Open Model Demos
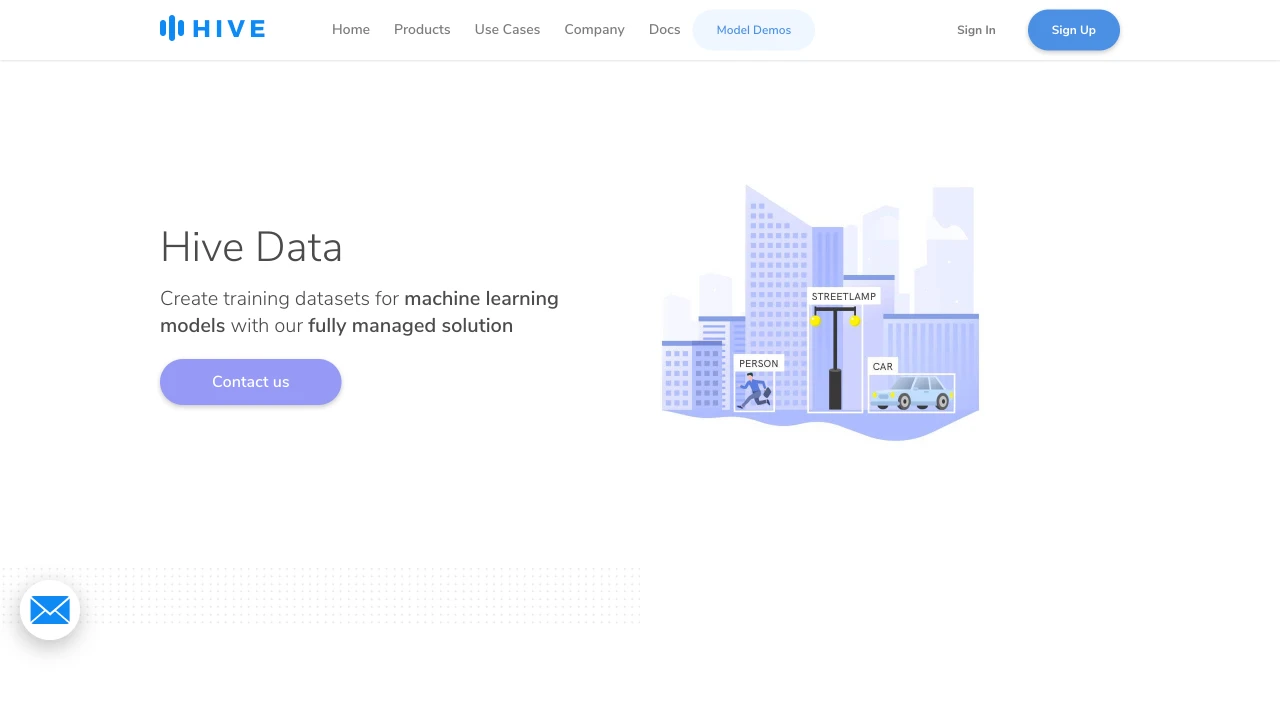This screenshot has height=712, width=1280. pos(754,30)
